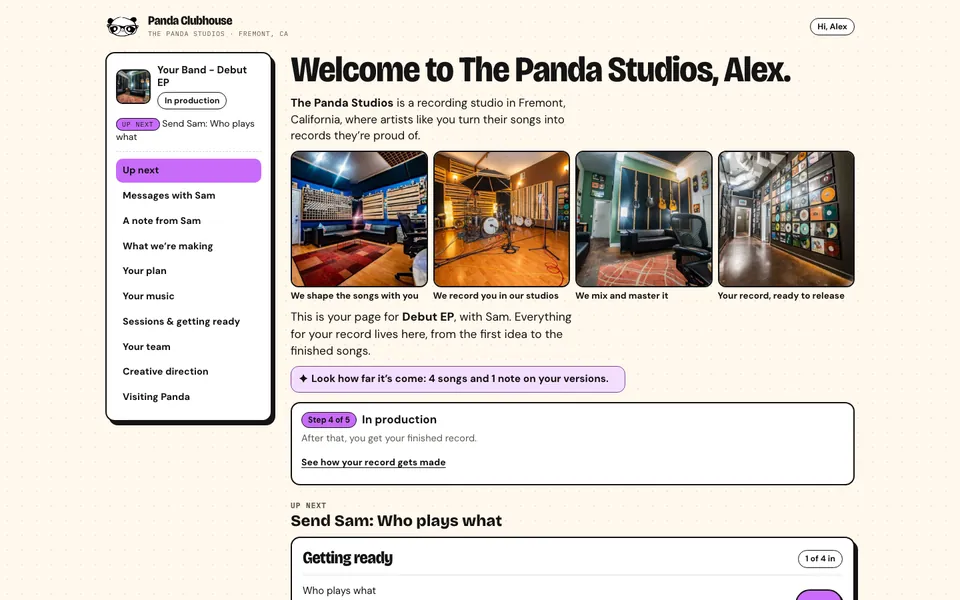Screen dimensions: 960x600
Task: Click caption We shape the songs with you
Action: (x=354, y=296)
